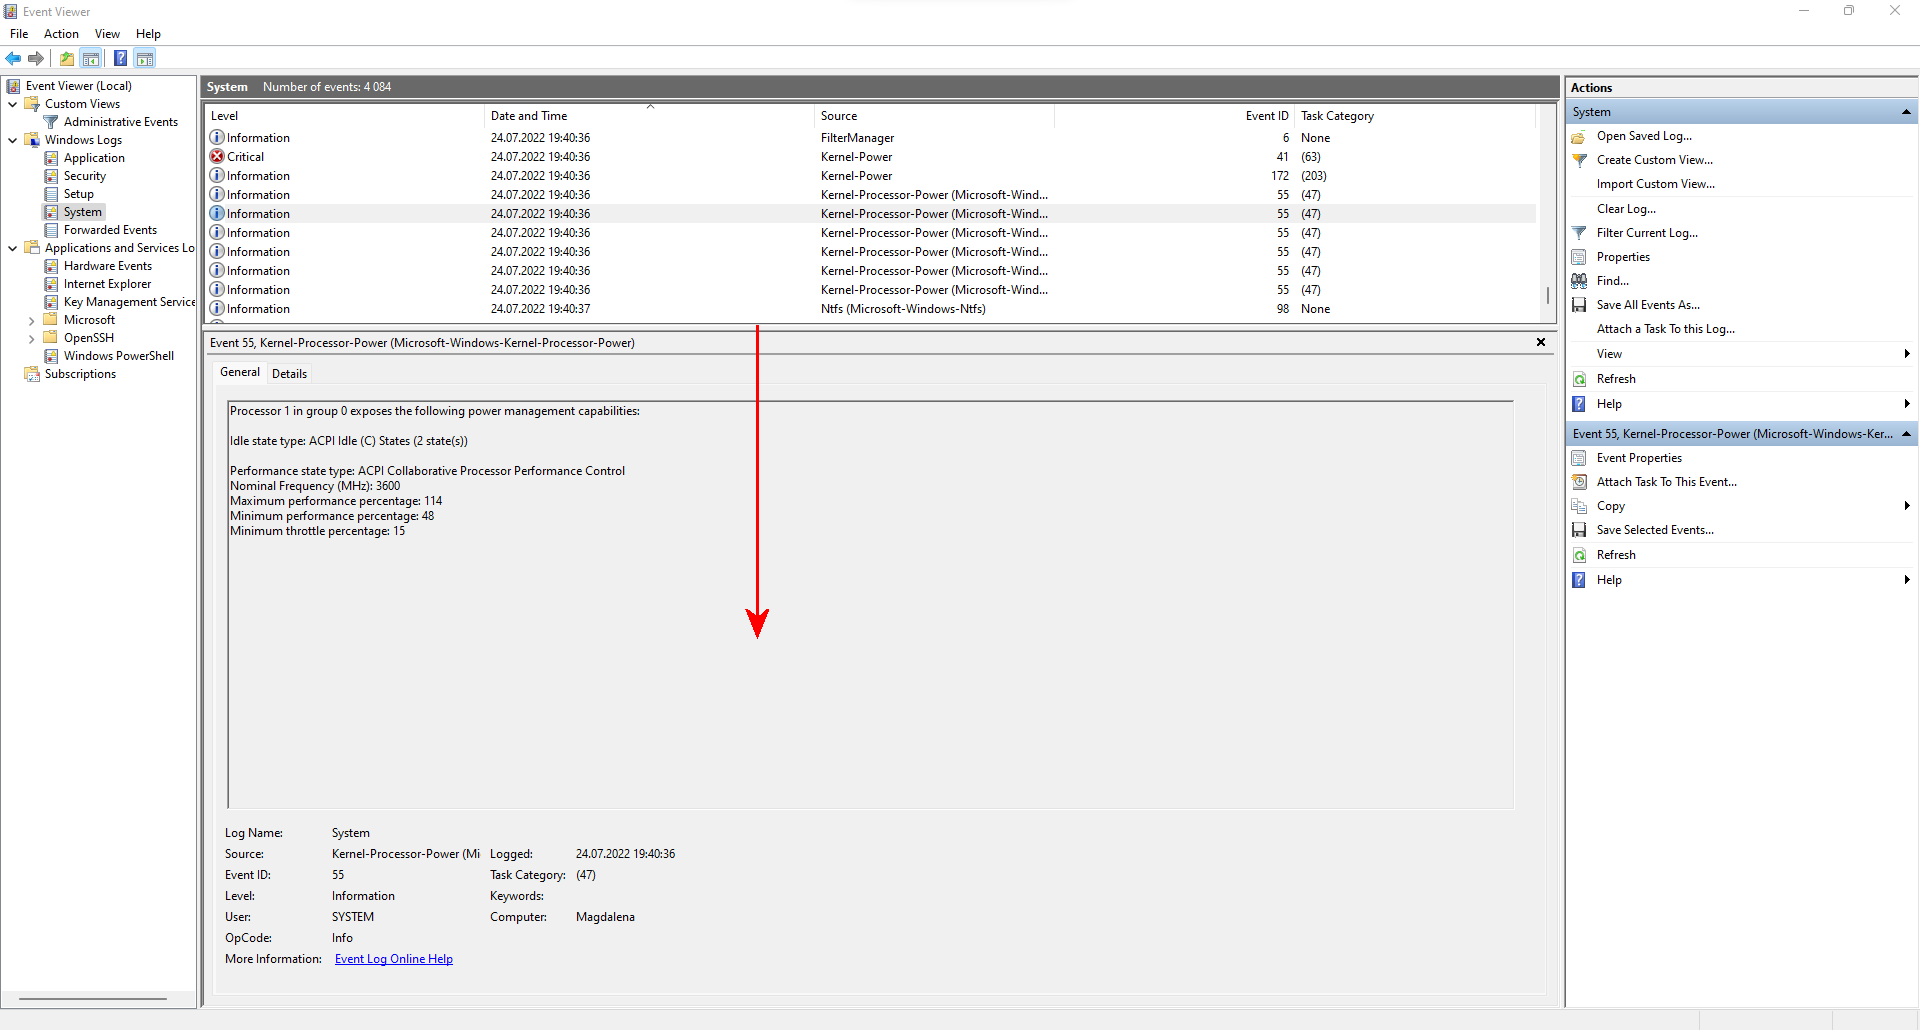
Task: Collapse the Windows Logs tree node
Action: 12,140
